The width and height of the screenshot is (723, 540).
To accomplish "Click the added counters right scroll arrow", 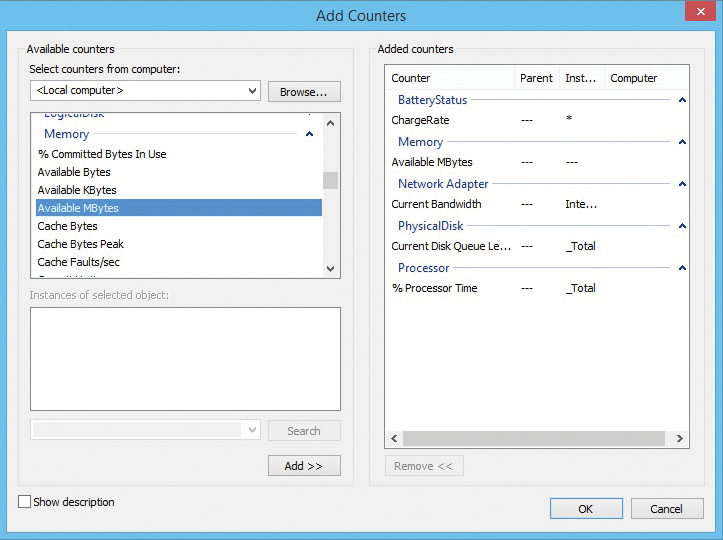I will 680,439.
